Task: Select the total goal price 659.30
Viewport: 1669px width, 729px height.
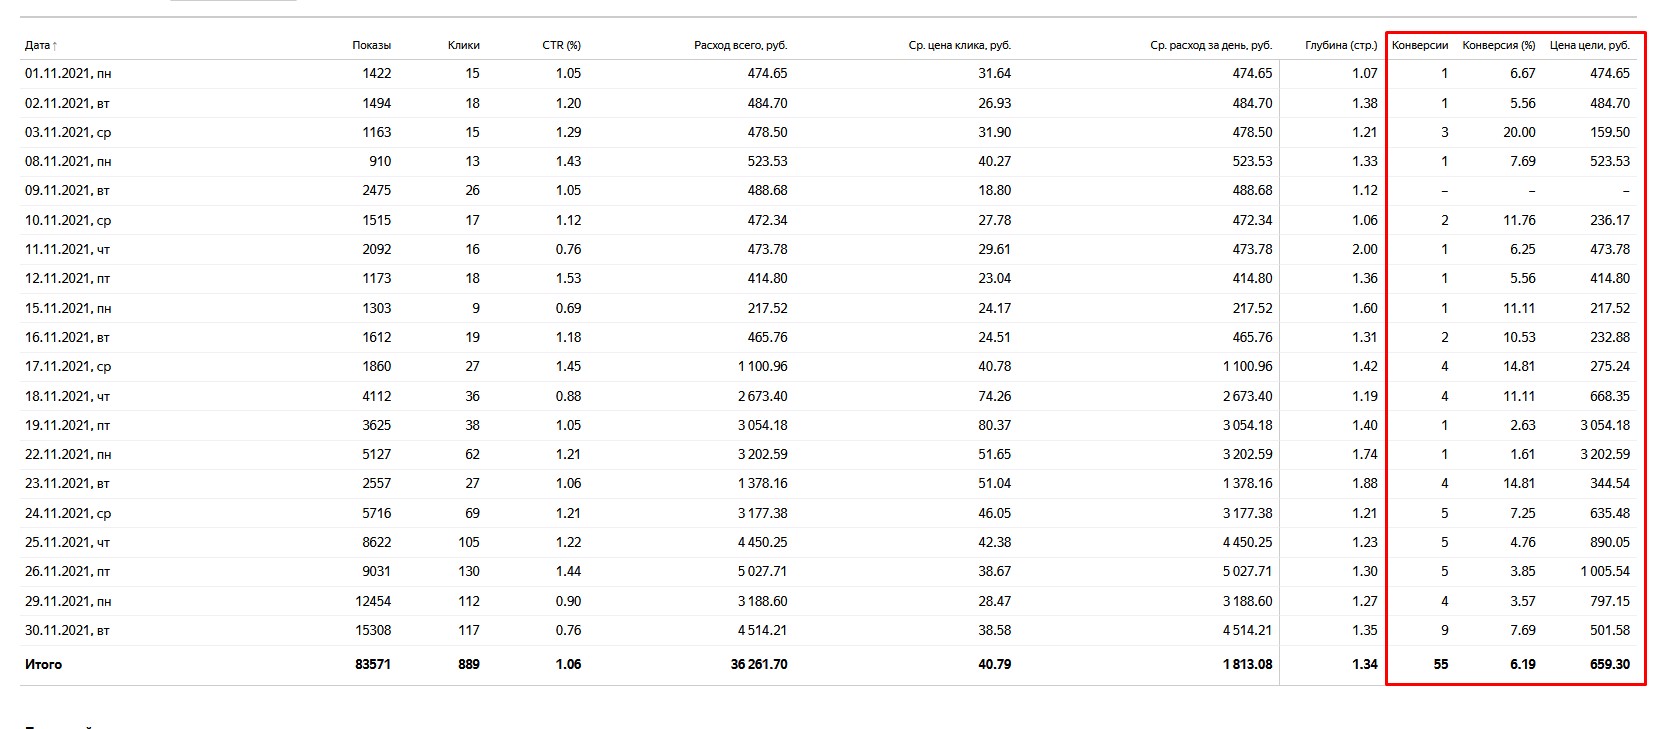Action: coord(1610,664)
